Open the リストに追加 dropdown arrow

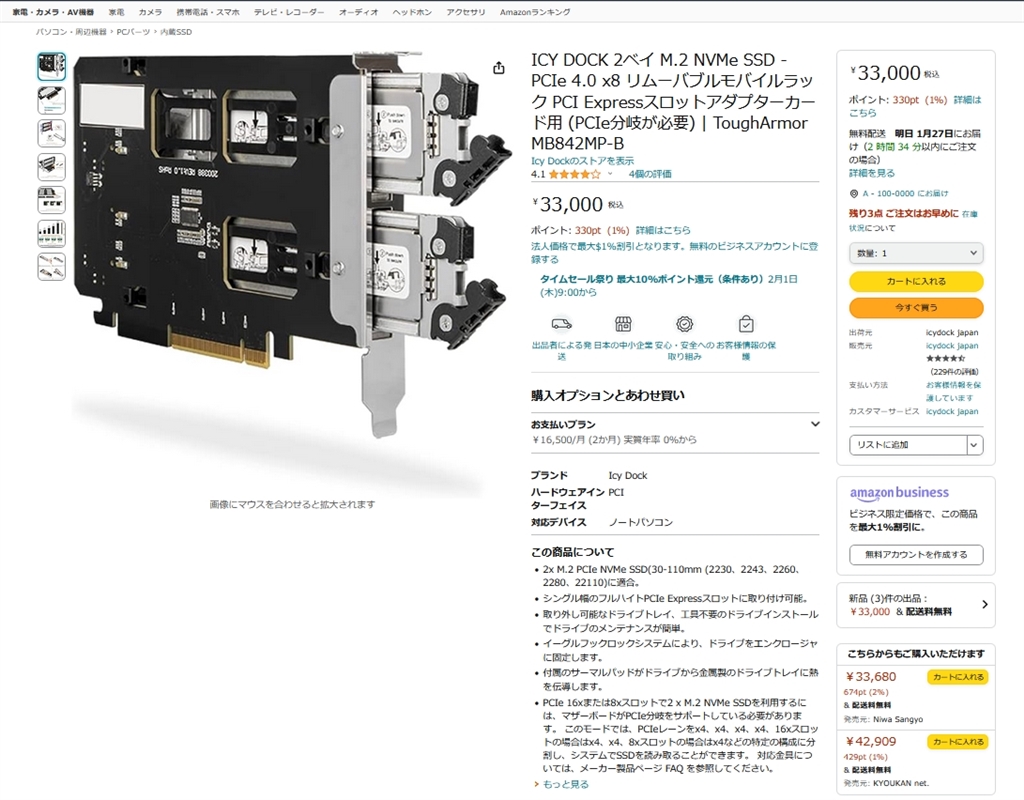pyautogui.click(x=974, y=445)
